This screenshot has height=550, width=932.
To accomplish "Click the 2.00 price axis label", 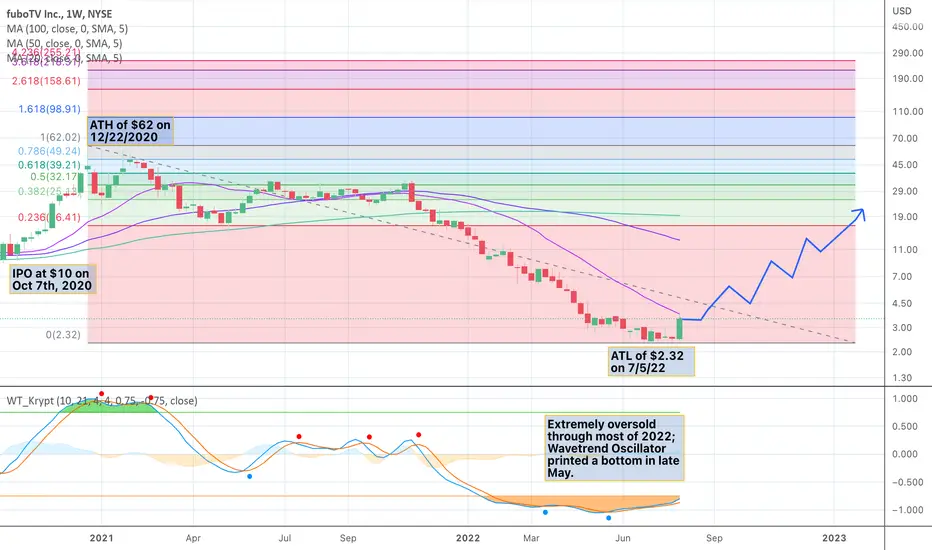I will 902,352.
